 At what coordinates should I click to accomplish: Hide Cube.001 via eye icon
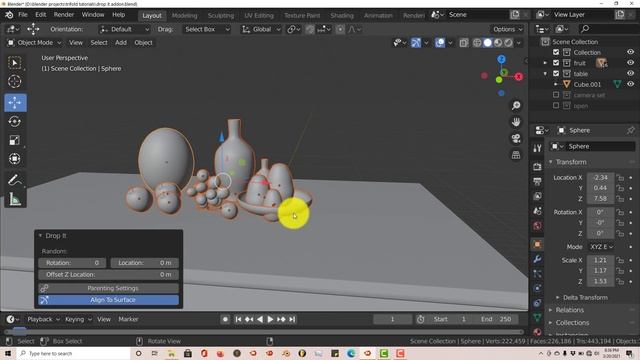(631, 84)
